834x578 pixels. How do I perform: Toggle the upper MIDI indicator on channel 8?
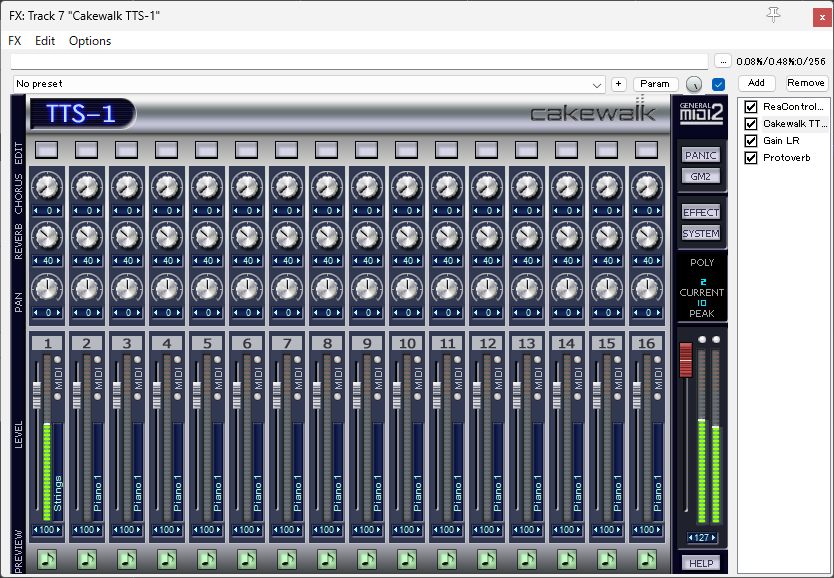pos(337,360)
